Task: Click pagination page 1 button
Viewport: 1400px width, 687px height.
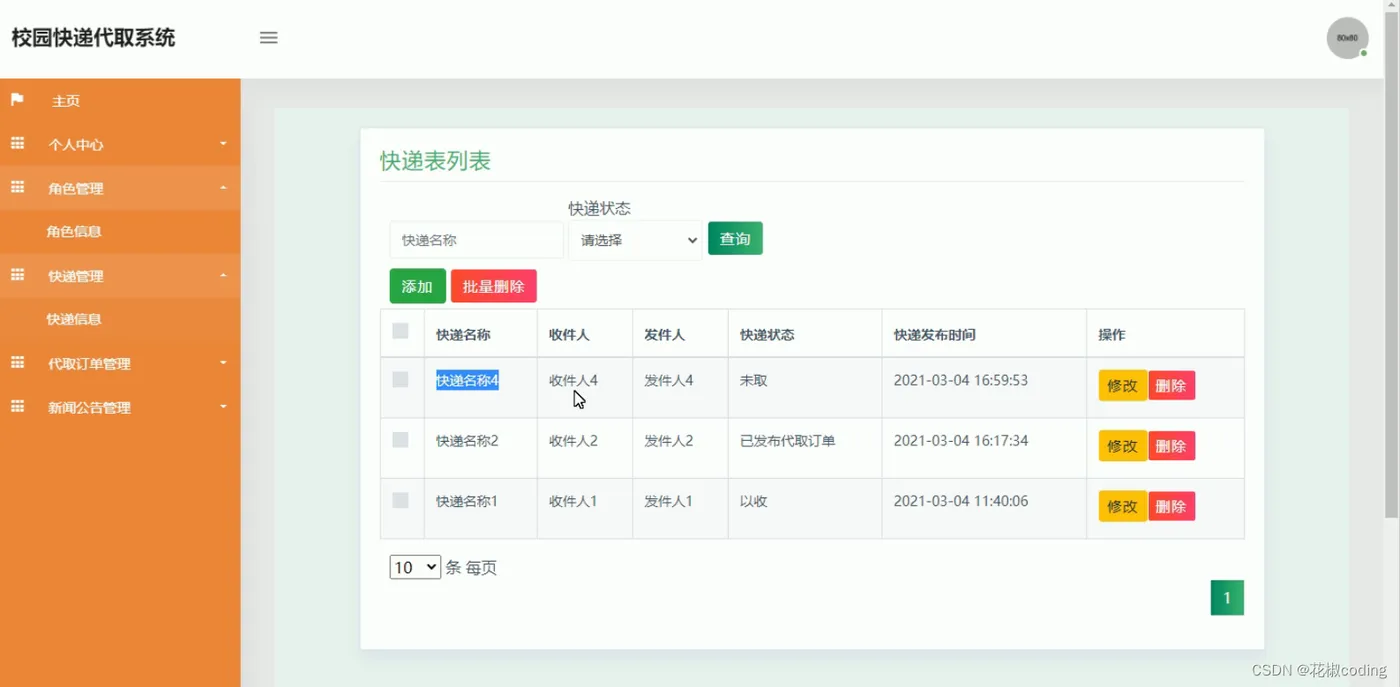Action: point(1227,598)
